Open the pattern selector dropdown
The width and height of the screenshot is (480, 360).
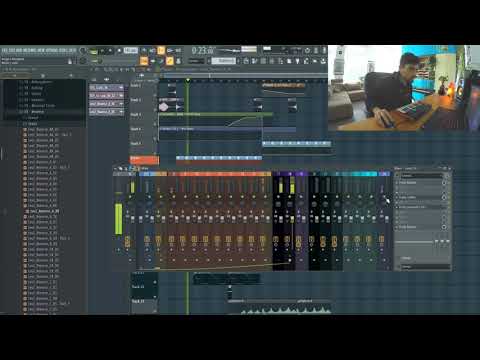pyautogui.click(x=224, y=61)
